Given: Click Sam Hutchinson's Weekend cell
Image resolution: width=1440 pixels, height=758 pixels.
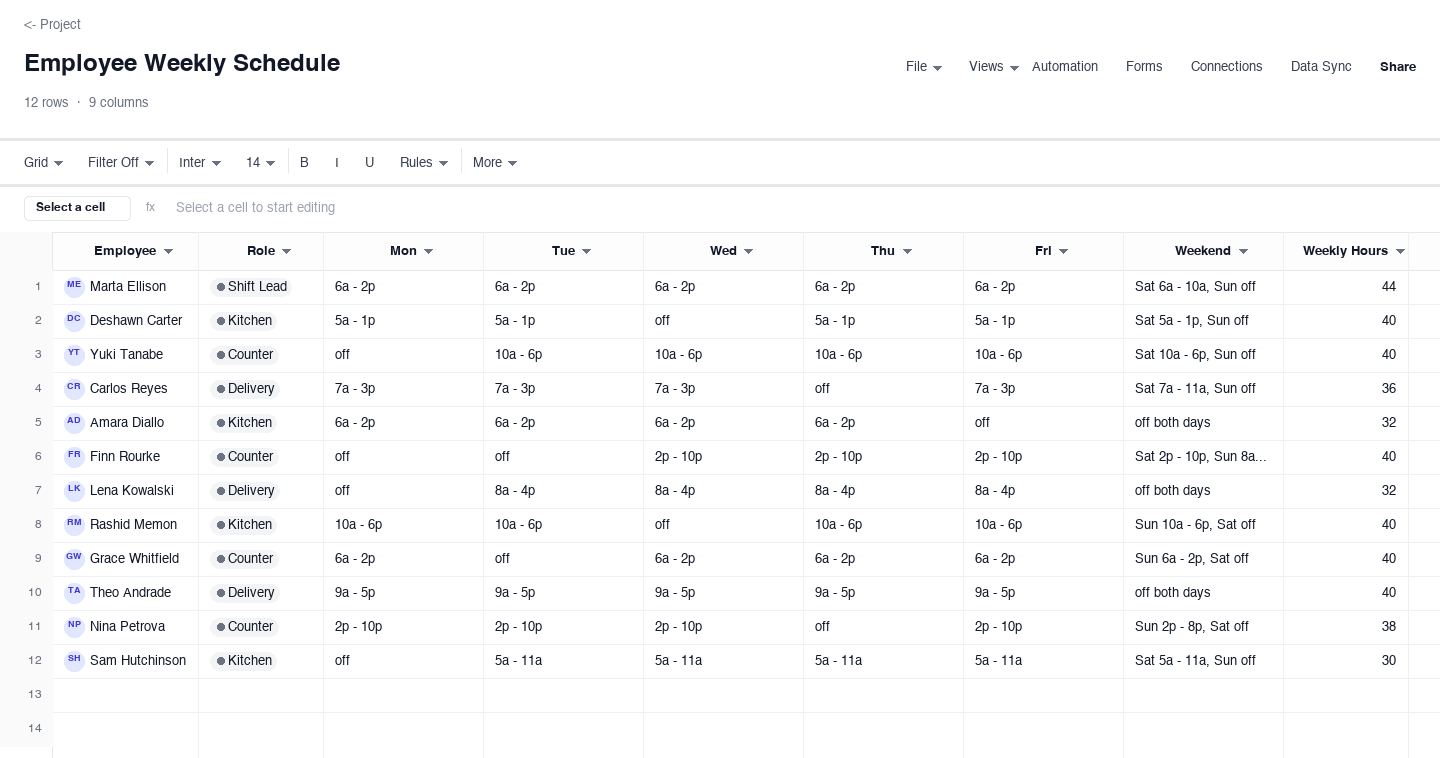Looking at the screenshot, I should coord(1203,661).
